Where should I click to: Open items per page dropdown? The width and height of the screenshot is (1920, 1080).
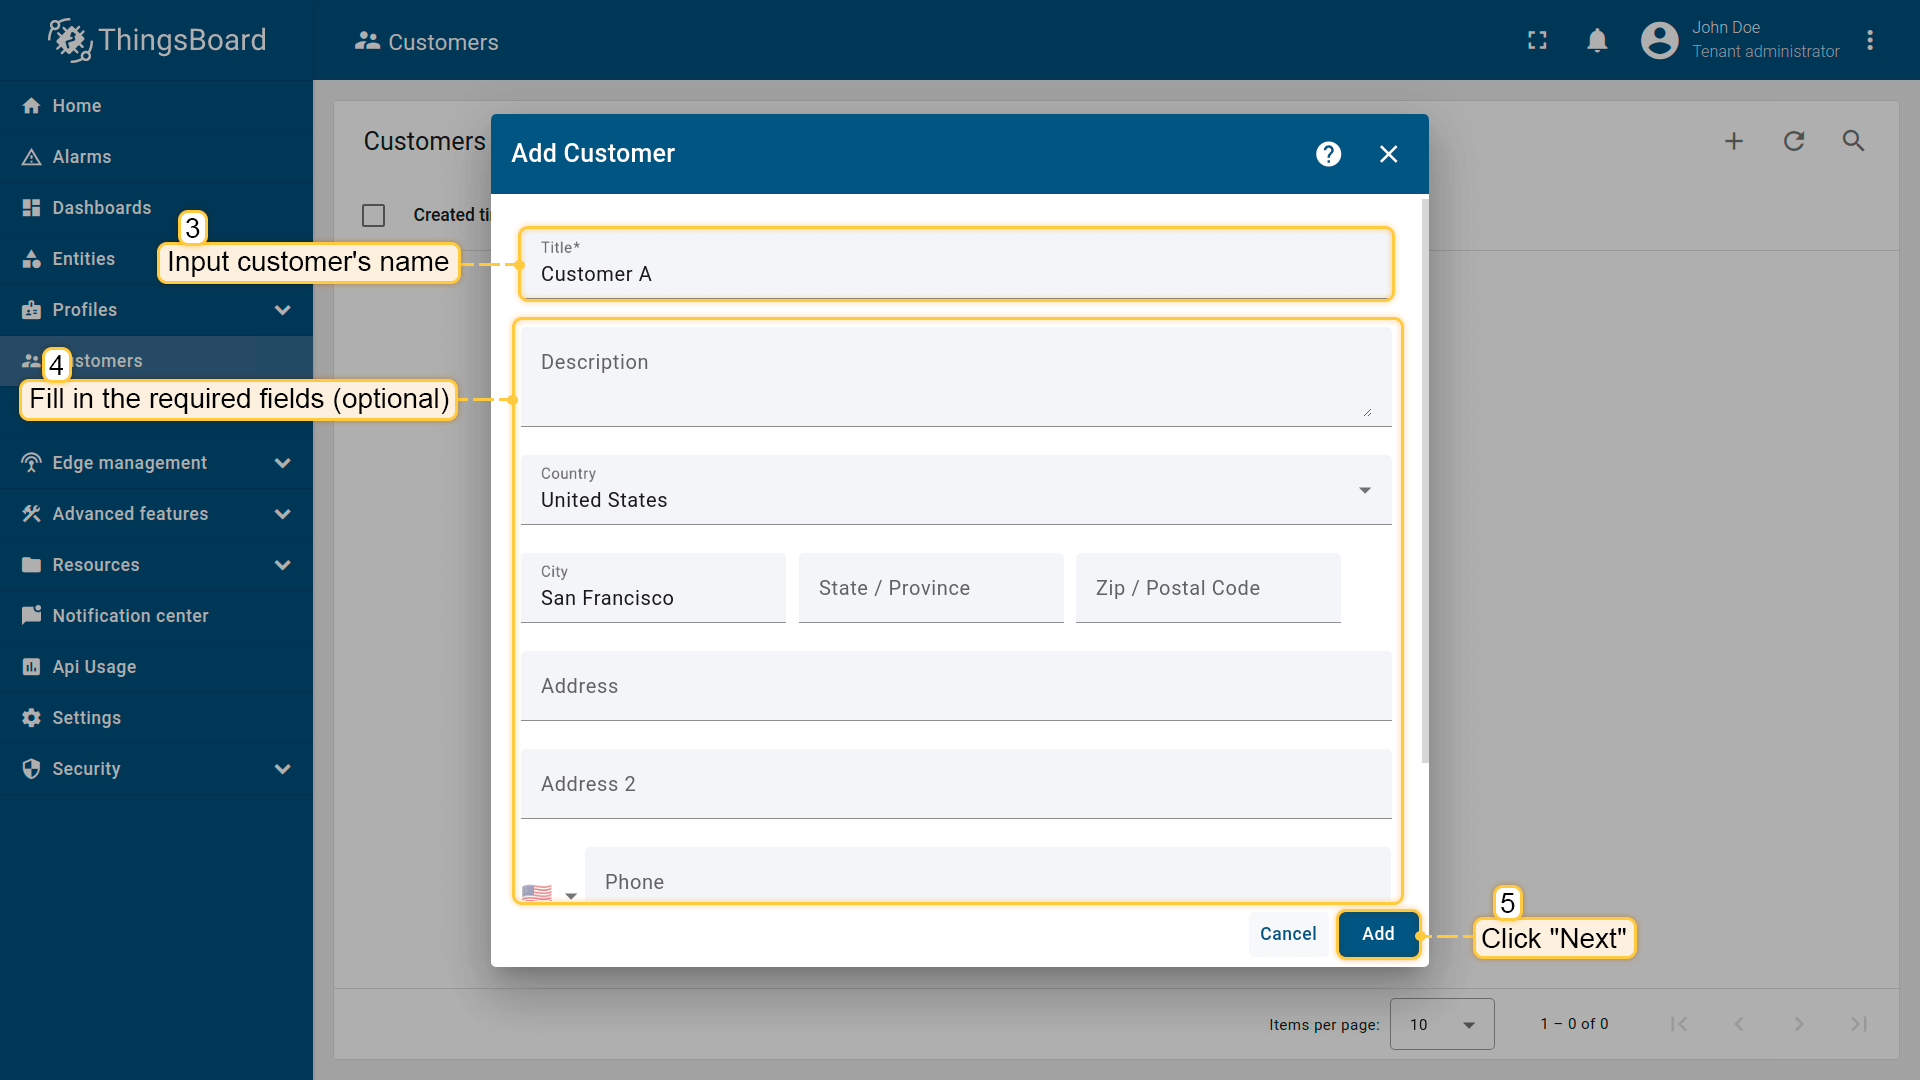coord(1441,1024)
